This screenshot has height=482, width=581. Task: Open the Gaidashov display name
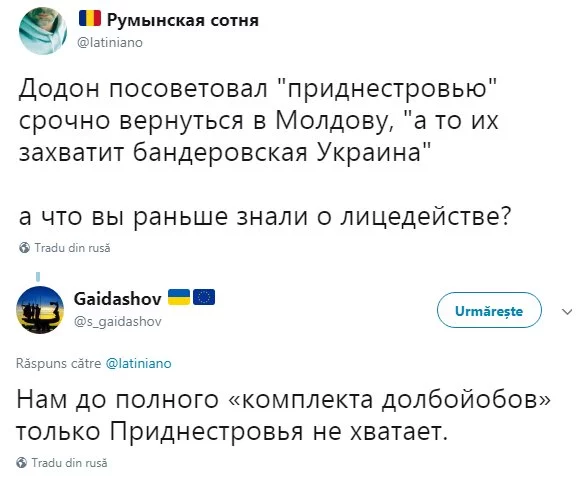(118, 299)
